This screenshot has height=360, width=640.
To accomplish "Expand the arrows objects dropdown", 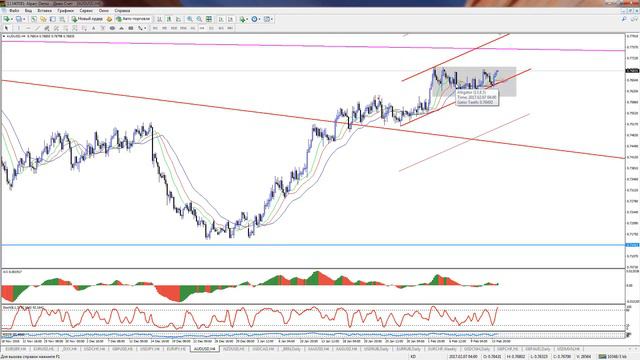I will point(145,28).
